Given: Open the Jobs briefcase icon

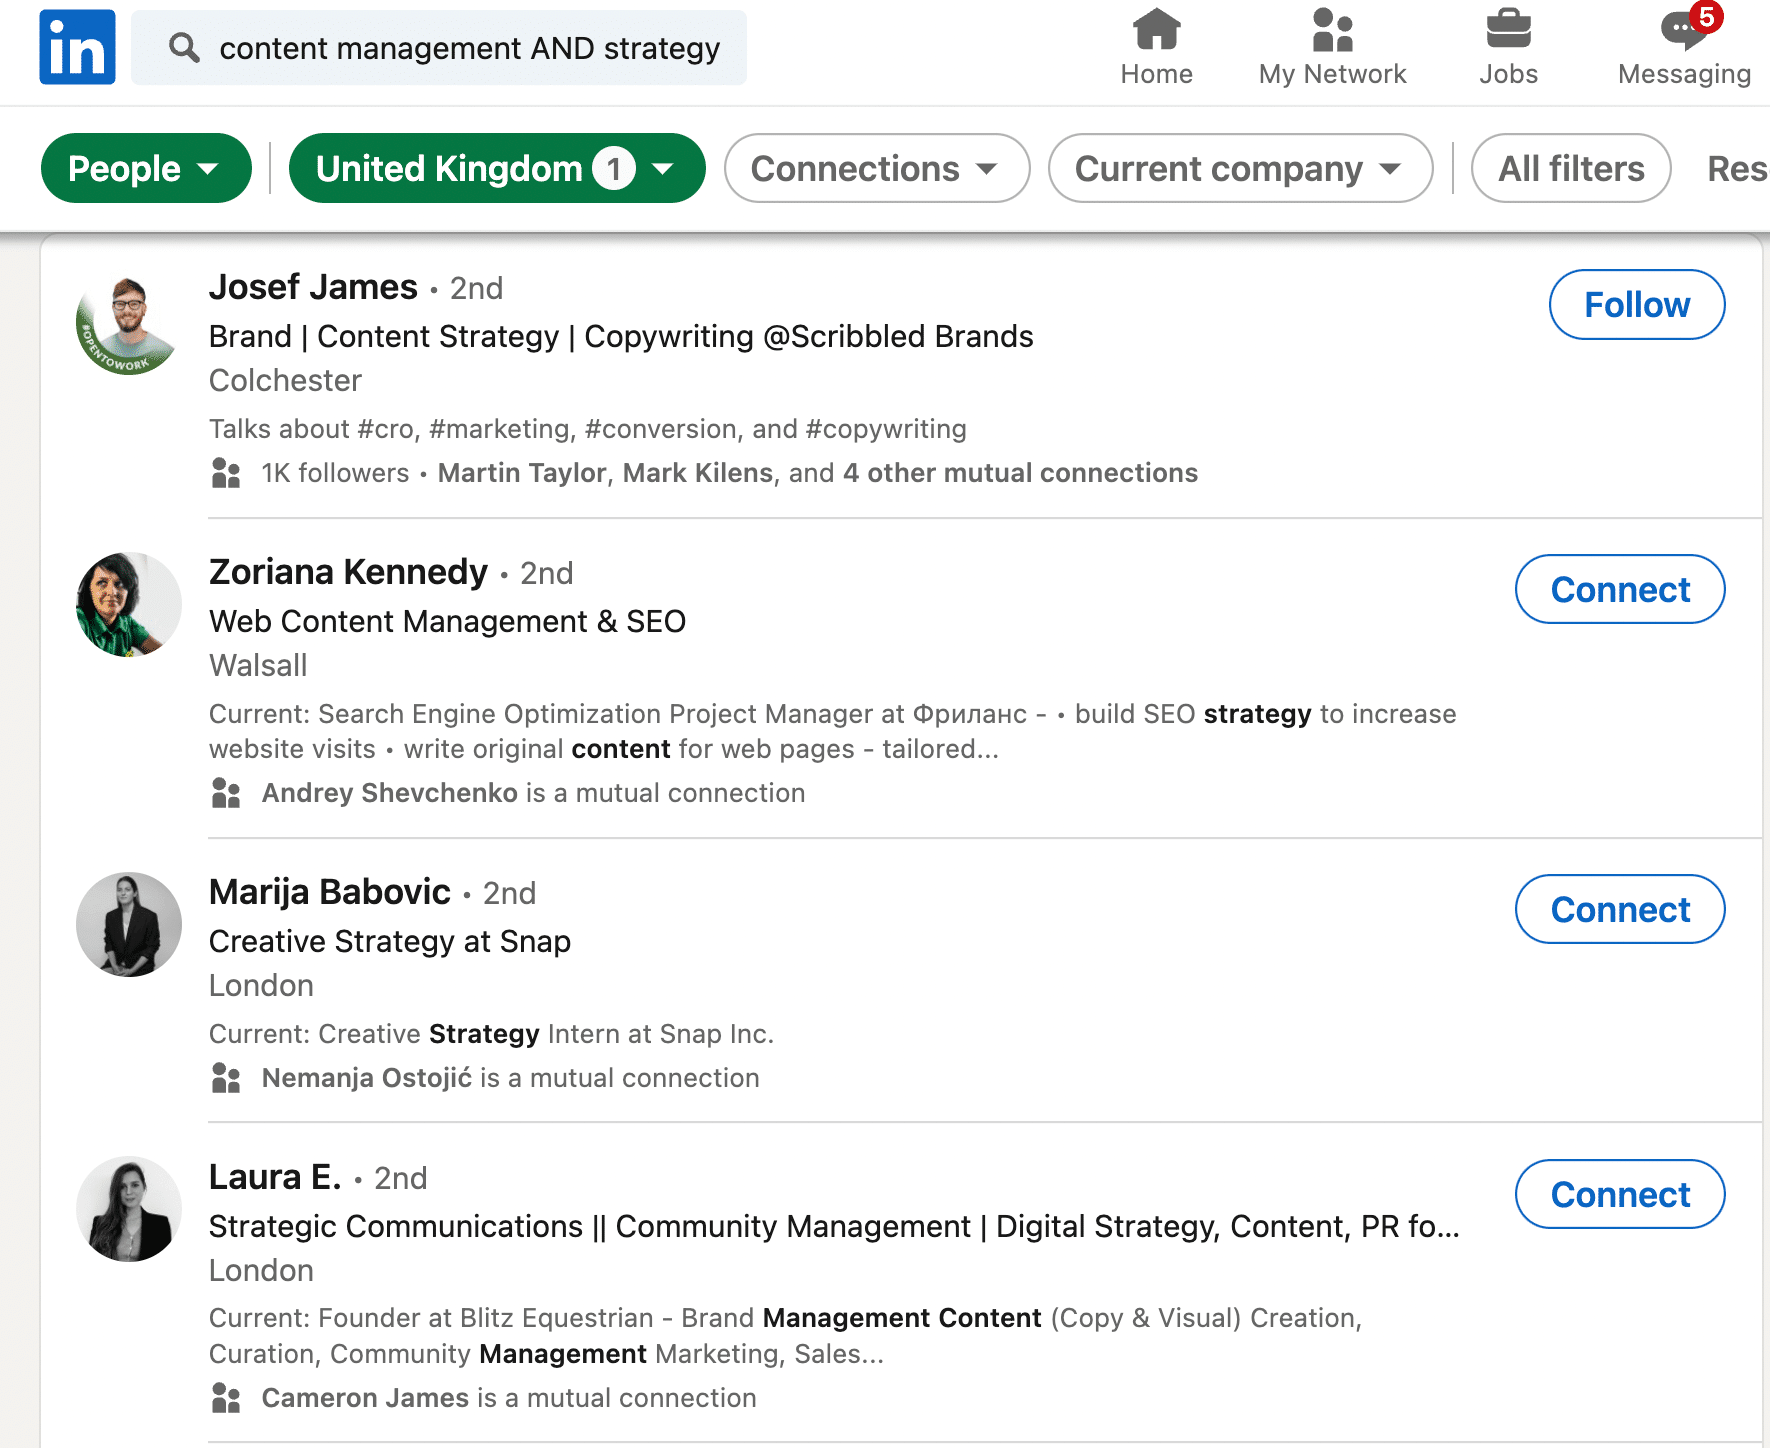Looking at the screenshot, I should tap(1508, 30).
